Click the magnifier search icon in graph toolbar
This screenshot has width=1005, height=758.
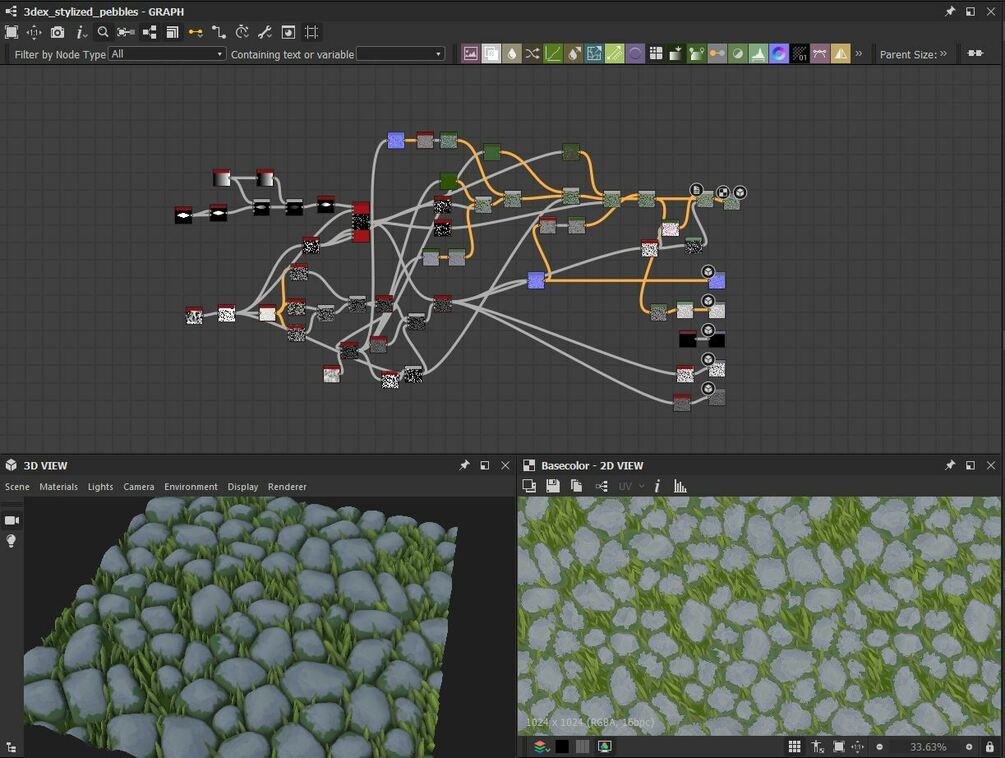point(103,32)
